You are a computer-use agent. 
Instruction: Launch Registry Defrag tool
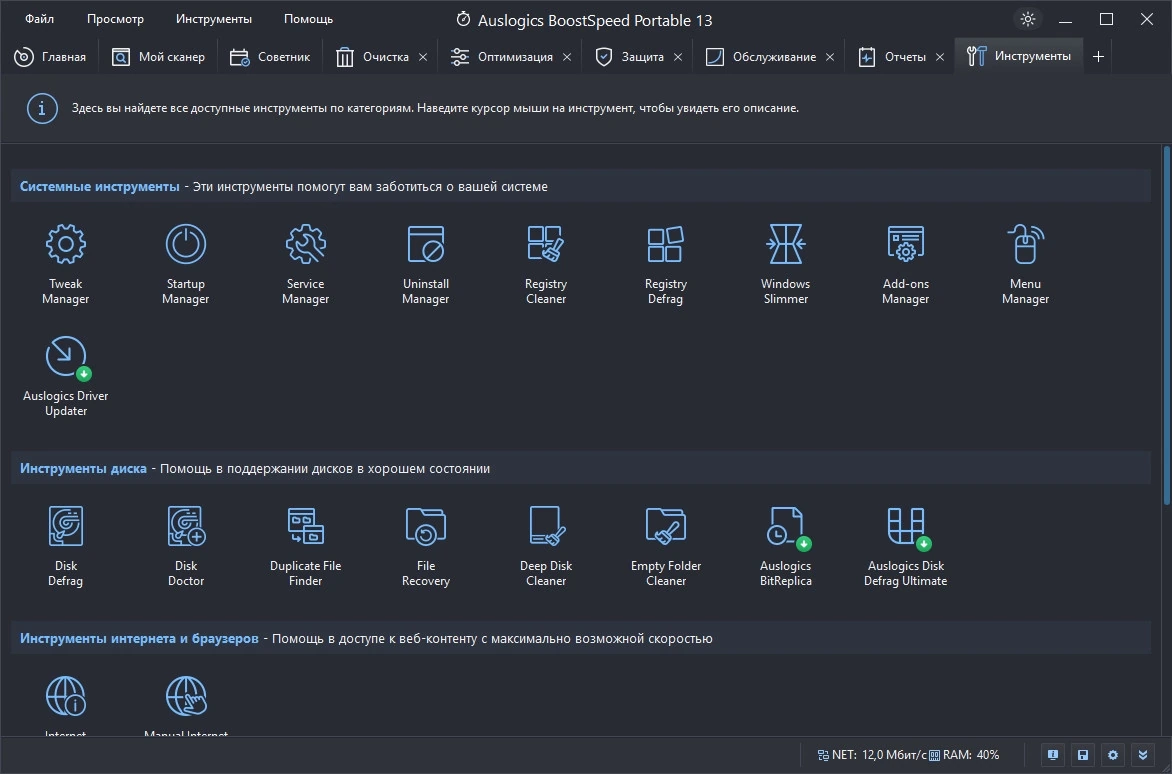click(665, 264)
